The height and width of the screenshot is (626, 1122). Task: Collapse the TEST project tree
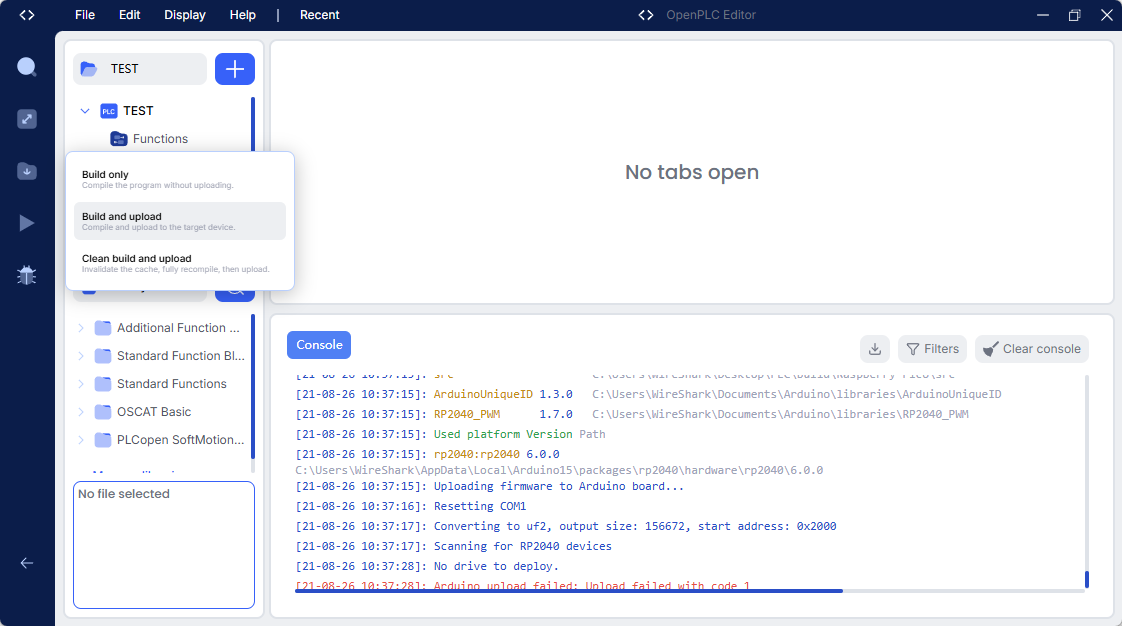[84, 111]
